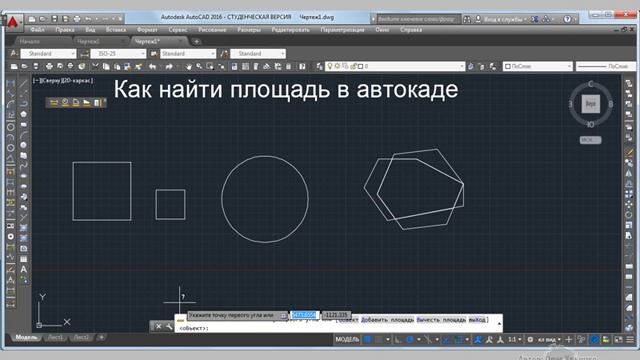640x360 pixels.
Task: Open the title bar Help question icon
Action: 567,19
